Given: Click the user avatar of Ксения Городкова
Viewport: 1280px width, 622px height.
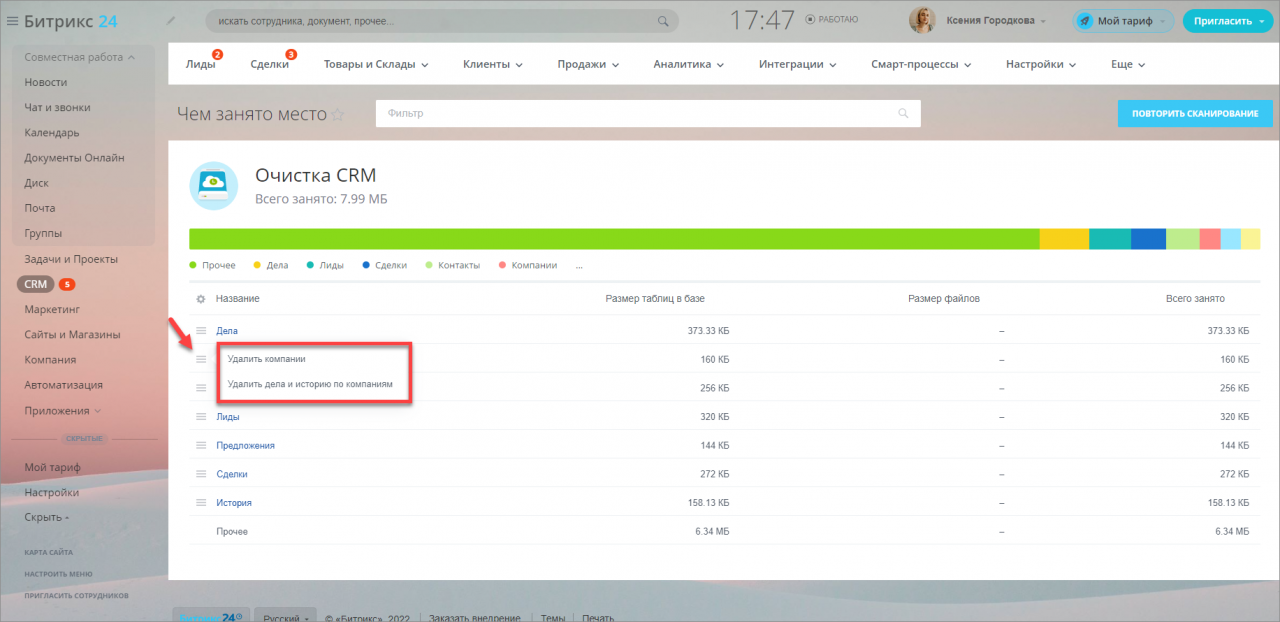Looking at the screenshot, I should (921, 21).
